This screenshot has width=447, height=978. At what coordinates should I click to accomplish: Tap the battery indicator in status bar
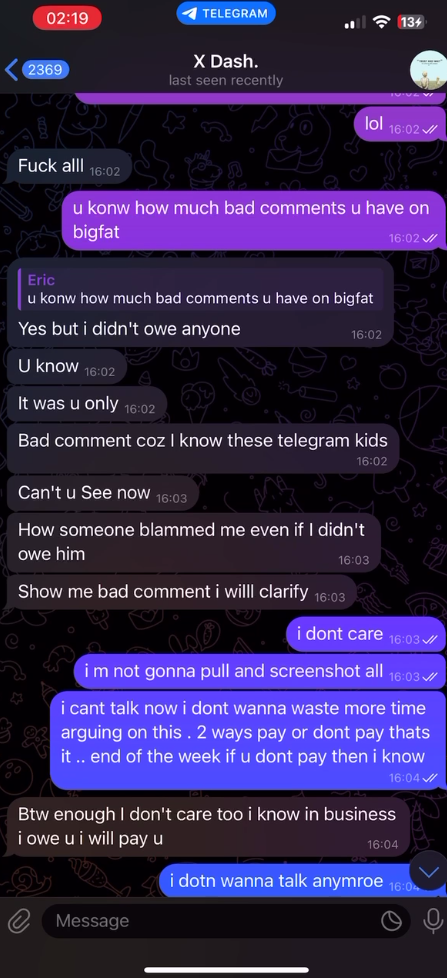[x=411, y=22]
